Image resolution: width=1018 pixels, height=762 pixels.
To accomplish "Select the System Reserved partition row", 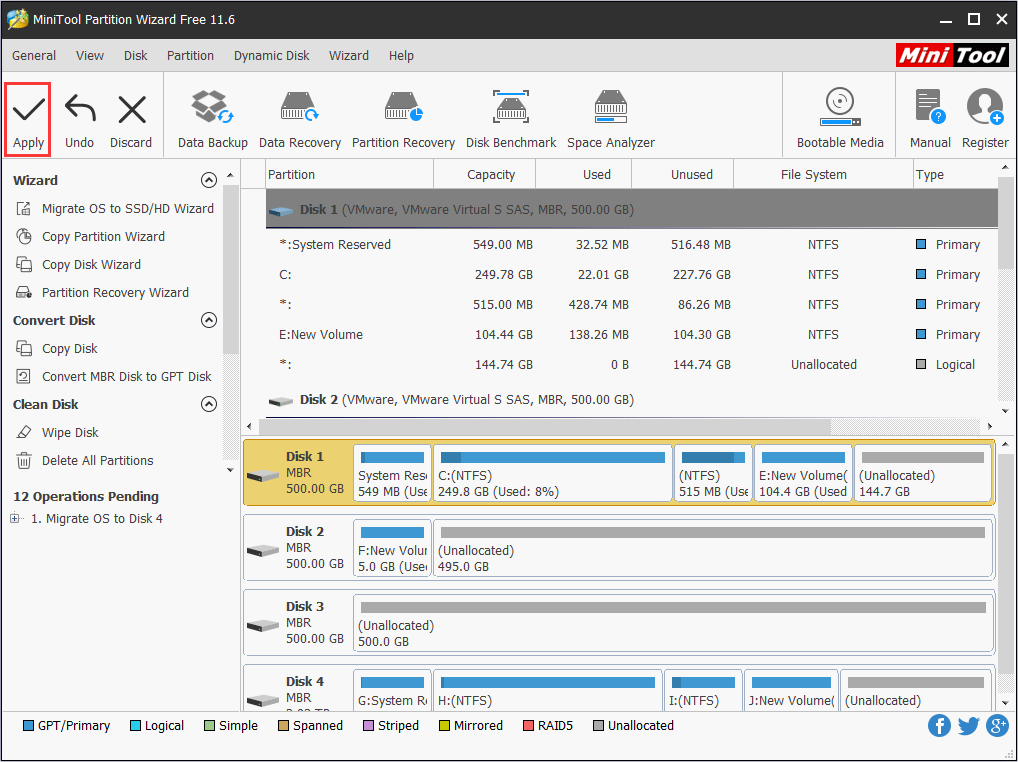I will [632, 245].
